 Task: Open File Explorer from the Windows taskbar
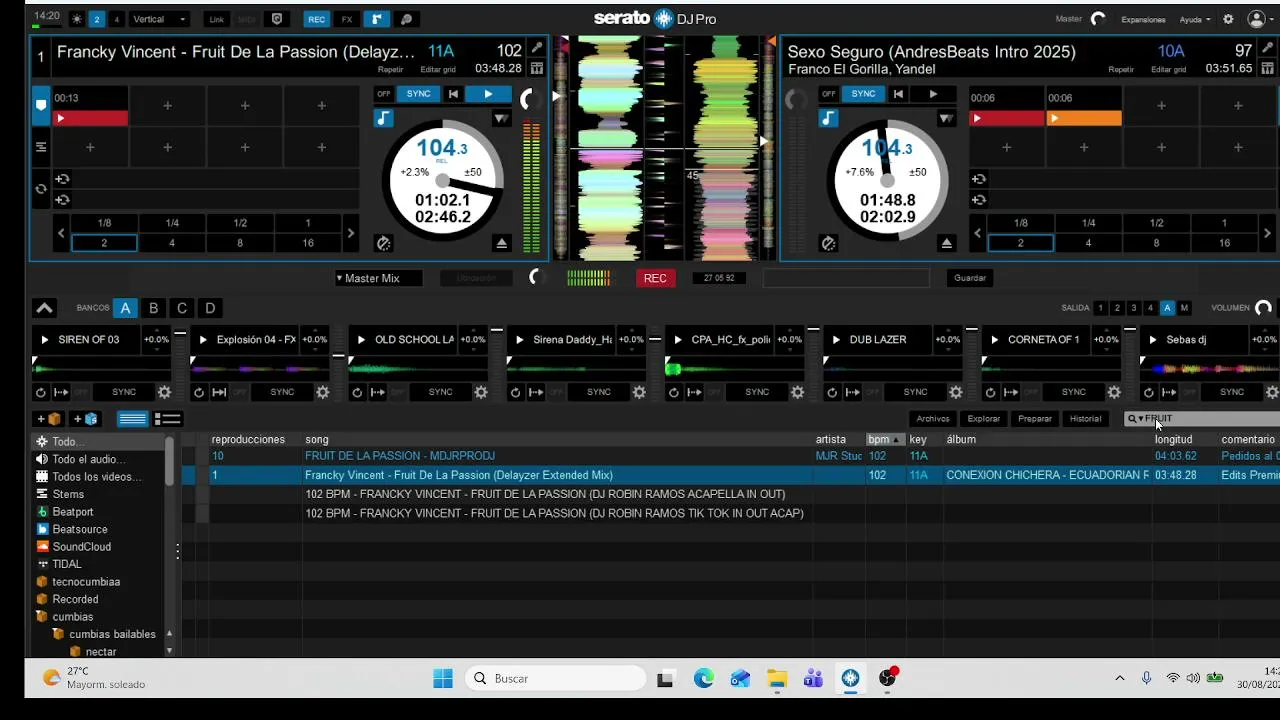pos(777,679)
